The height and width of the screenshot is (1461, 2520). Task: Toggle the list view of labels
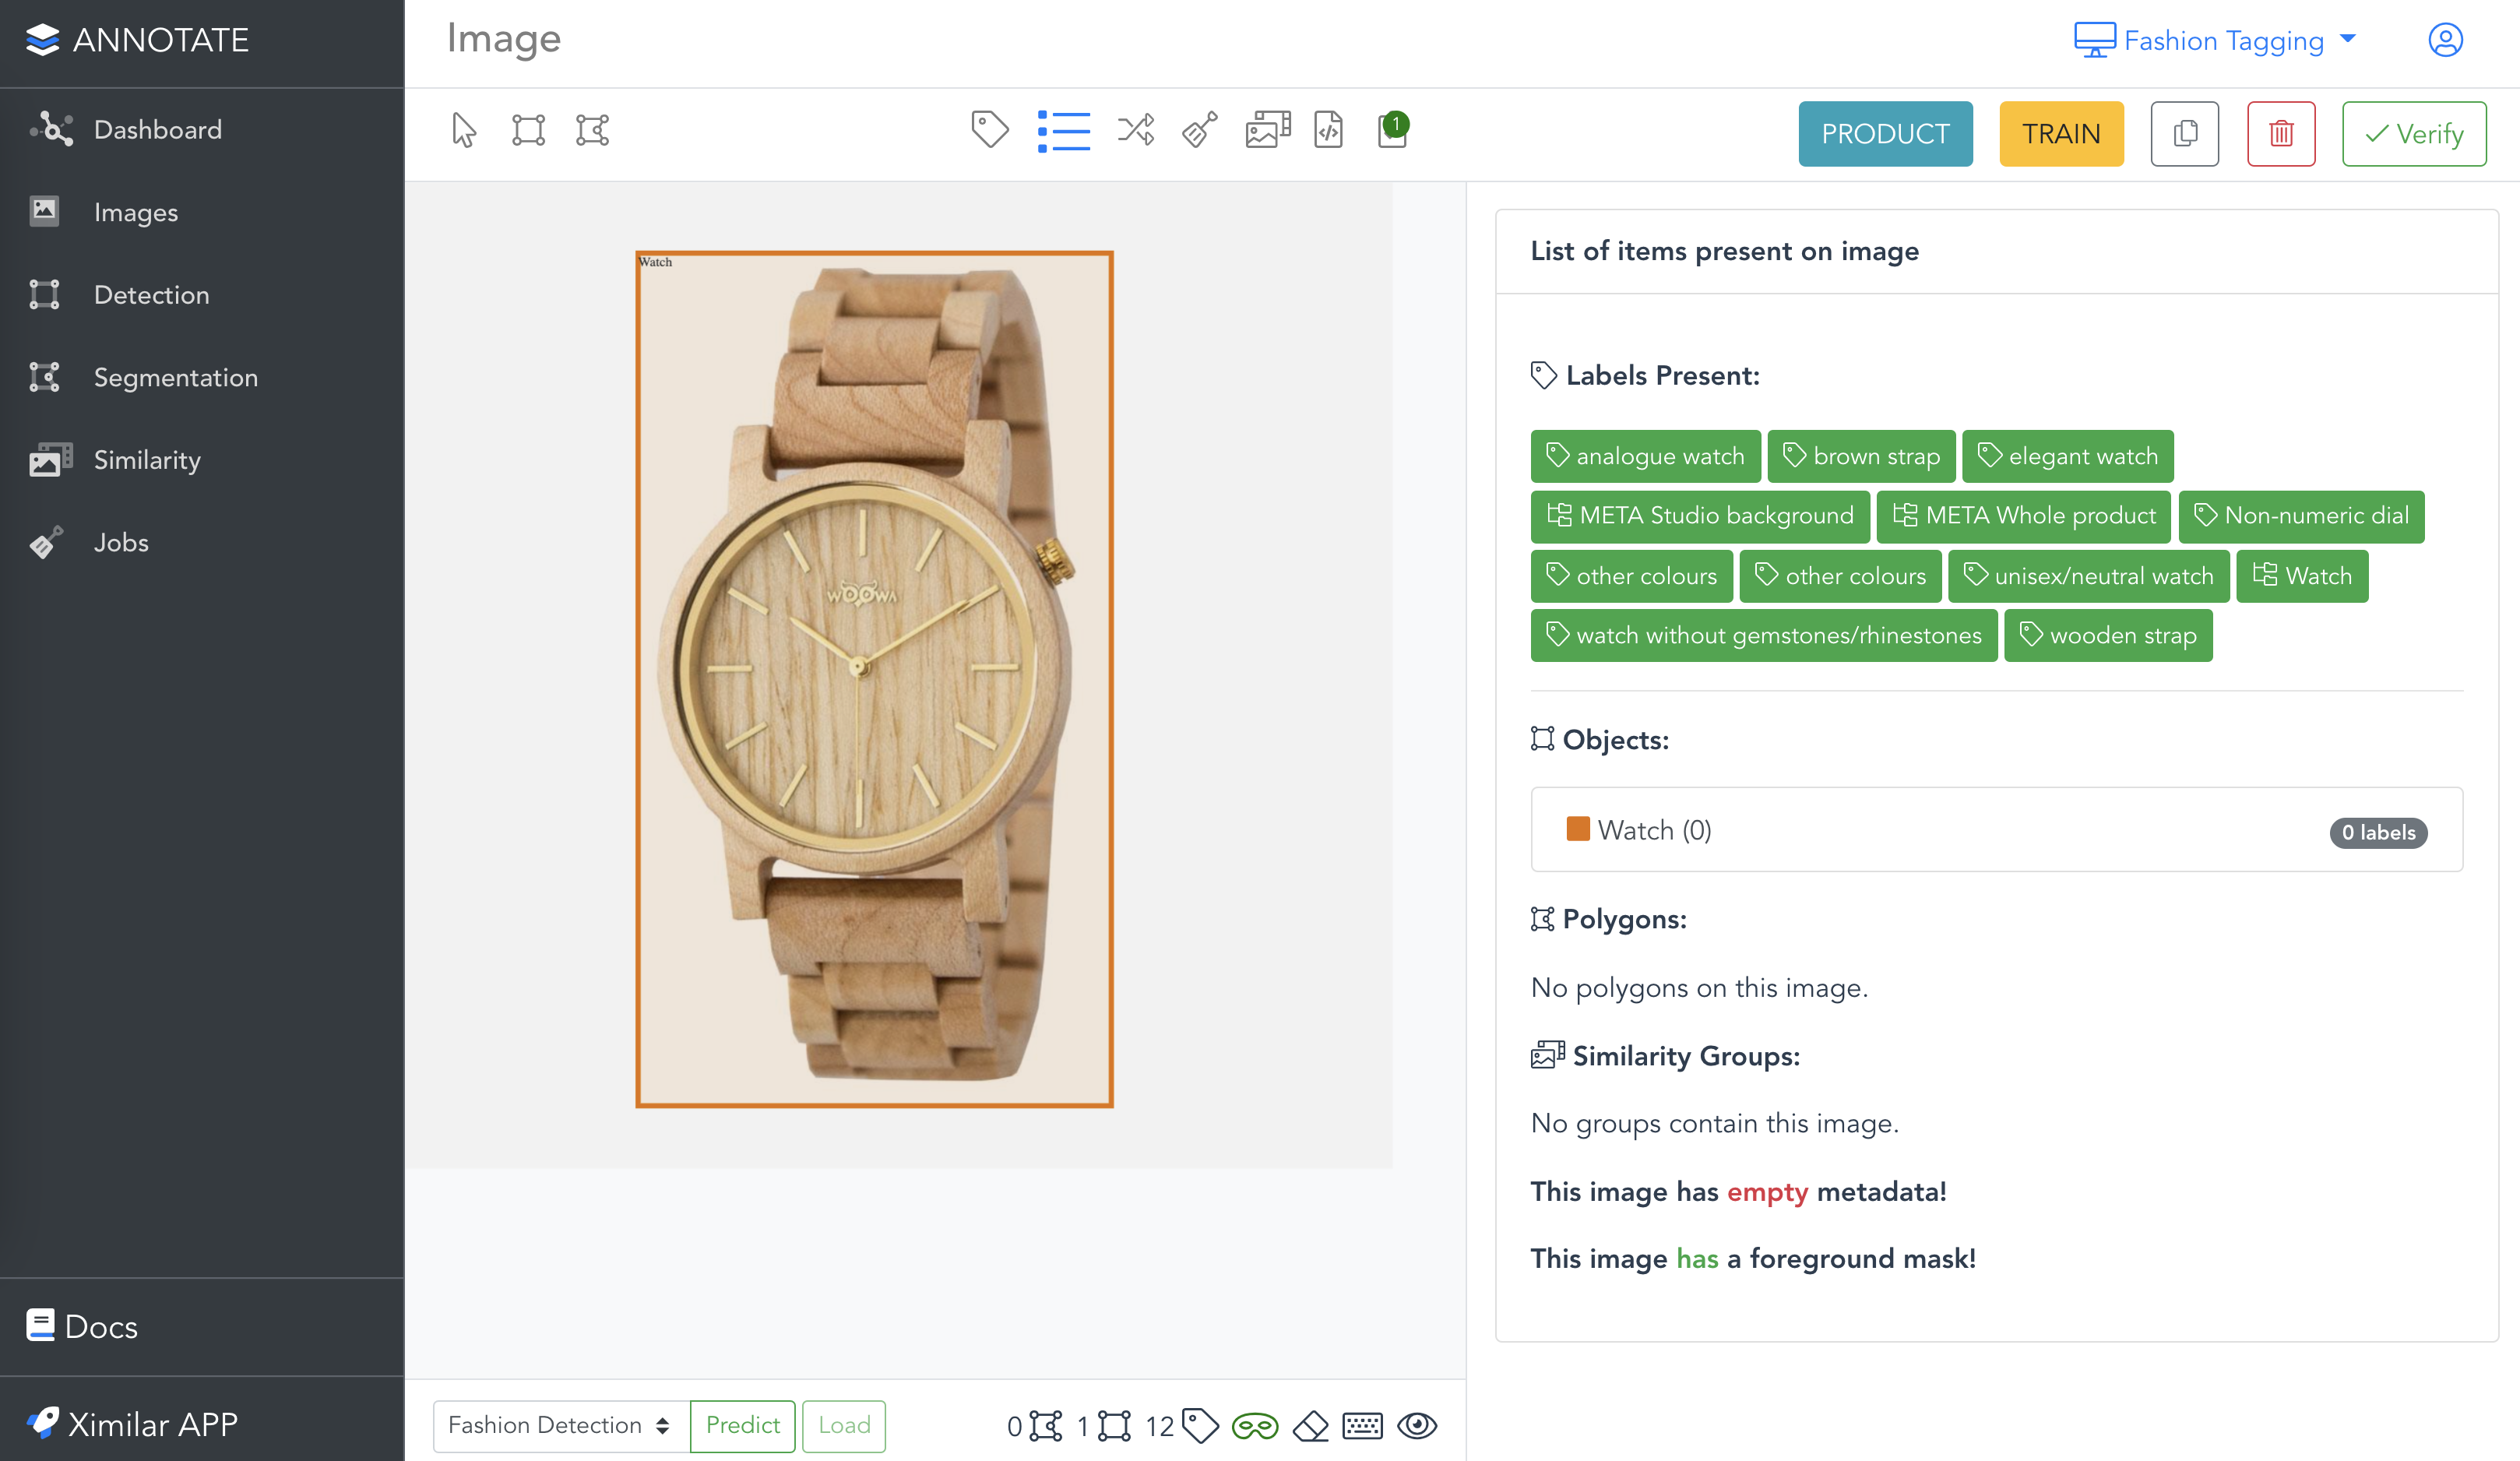tap(1064, 129)
